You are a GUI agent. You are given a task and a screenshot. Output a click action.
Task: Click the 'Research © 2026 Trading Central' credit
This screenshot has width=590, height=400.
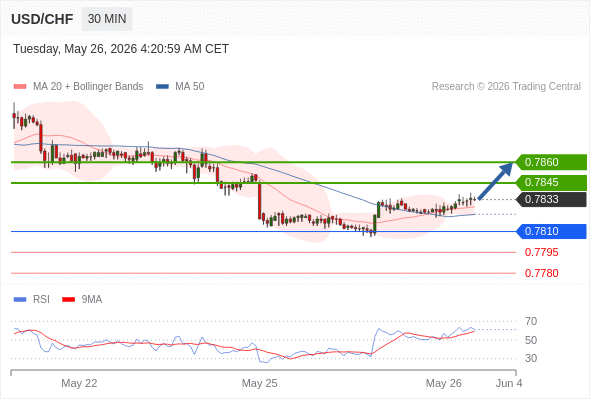(x=506, y=87)
